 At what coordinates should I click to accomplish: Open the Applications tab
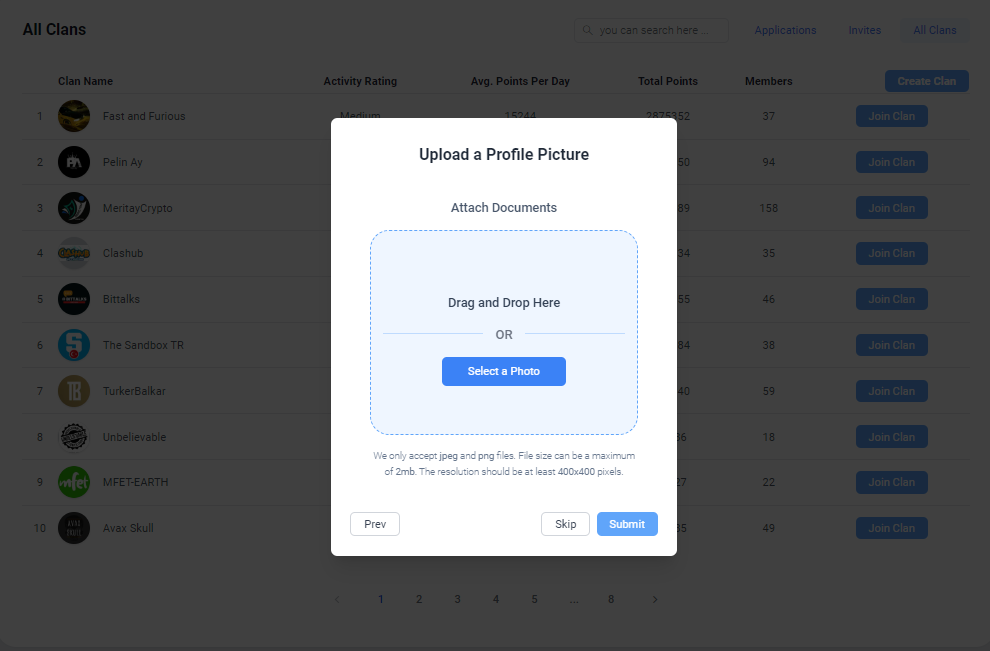(x=785, y=30)
